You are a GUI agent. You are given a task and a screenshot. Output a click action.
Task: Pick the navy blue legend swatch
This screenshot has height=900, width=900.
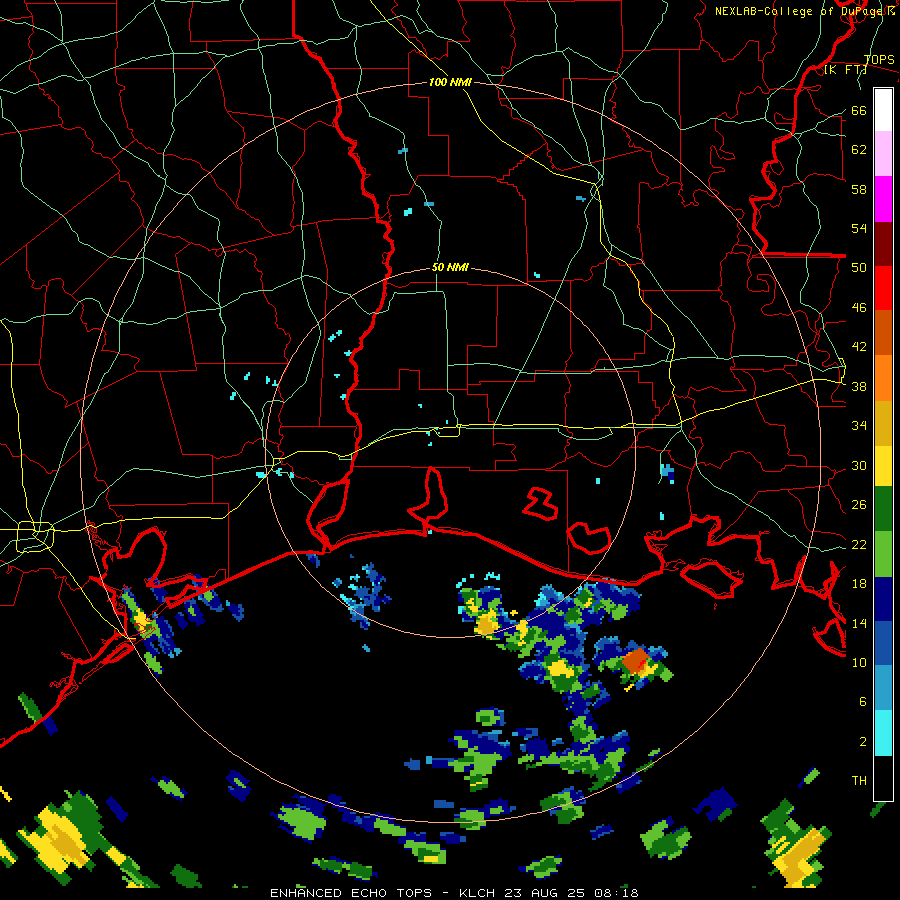tap(883, 599)
